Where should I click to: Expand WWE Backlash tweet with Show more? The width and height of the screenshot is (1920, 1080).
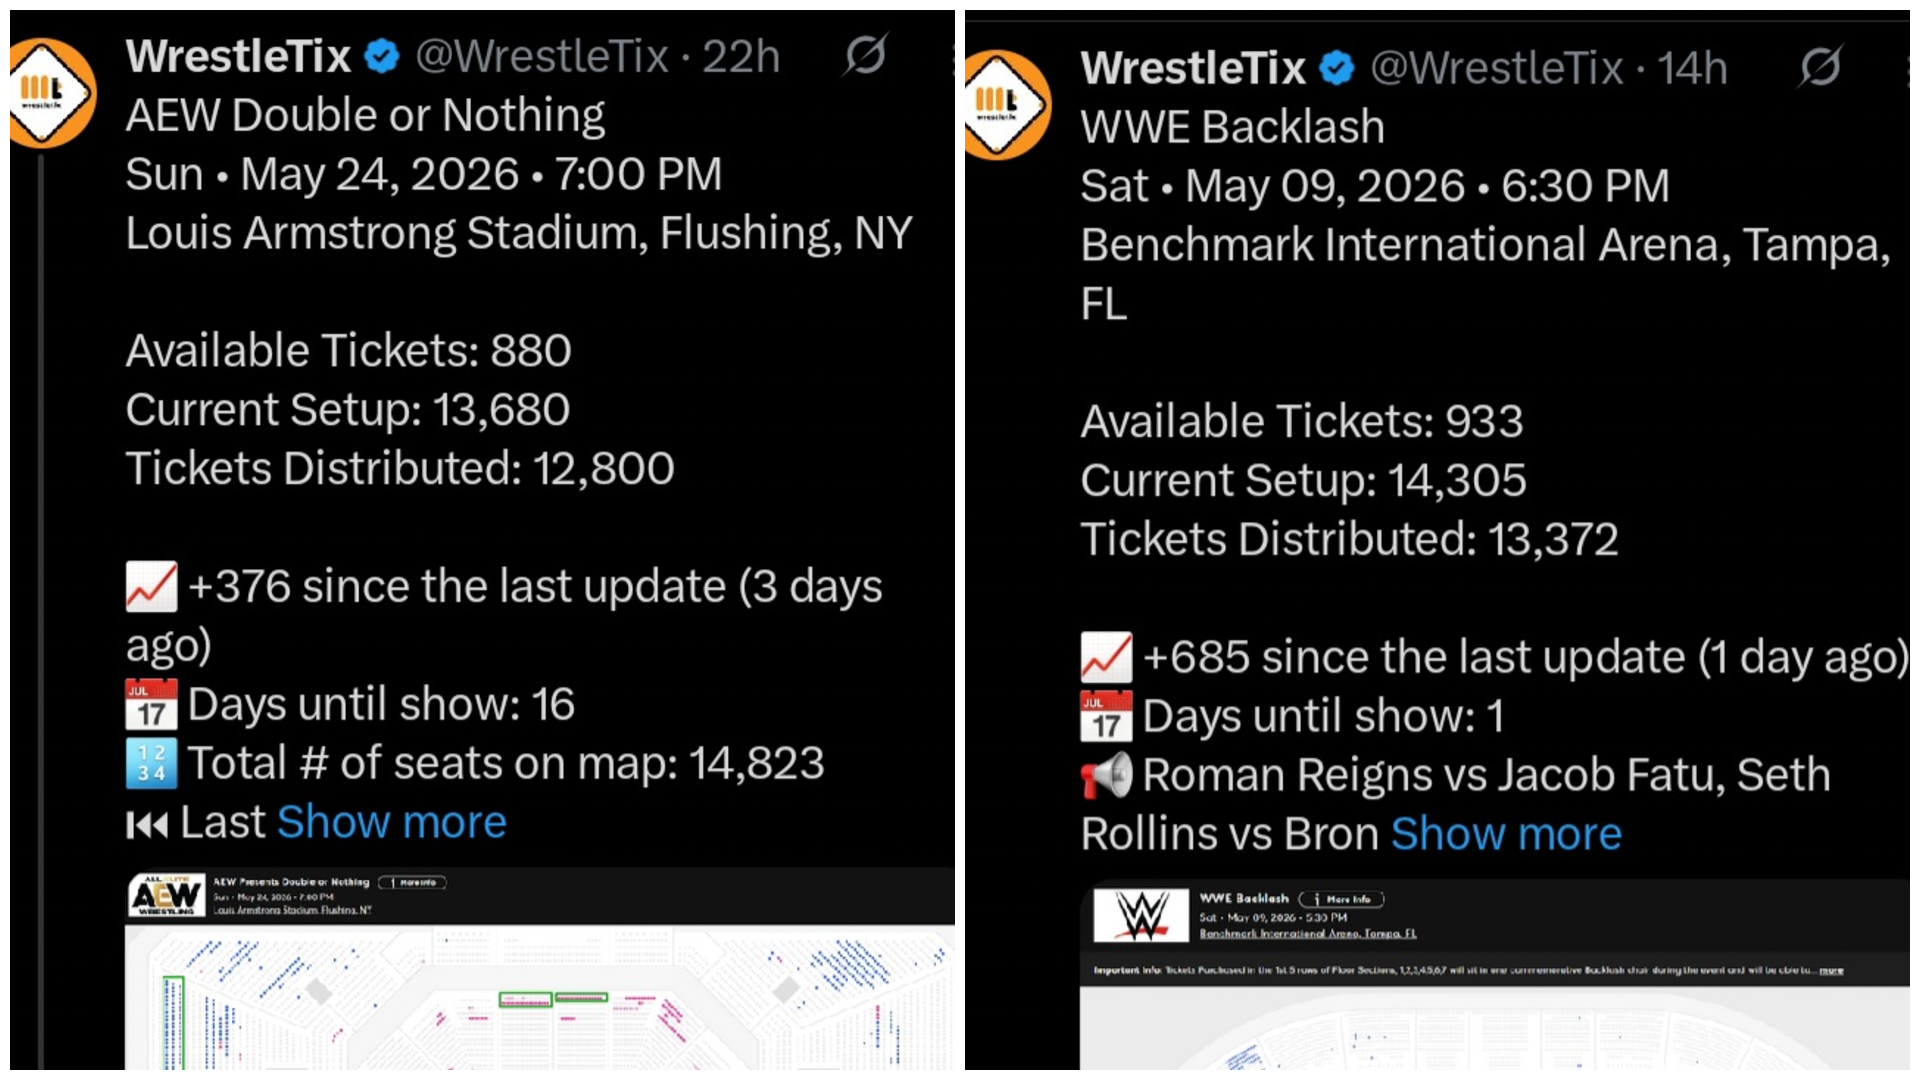coord(1506,834)
